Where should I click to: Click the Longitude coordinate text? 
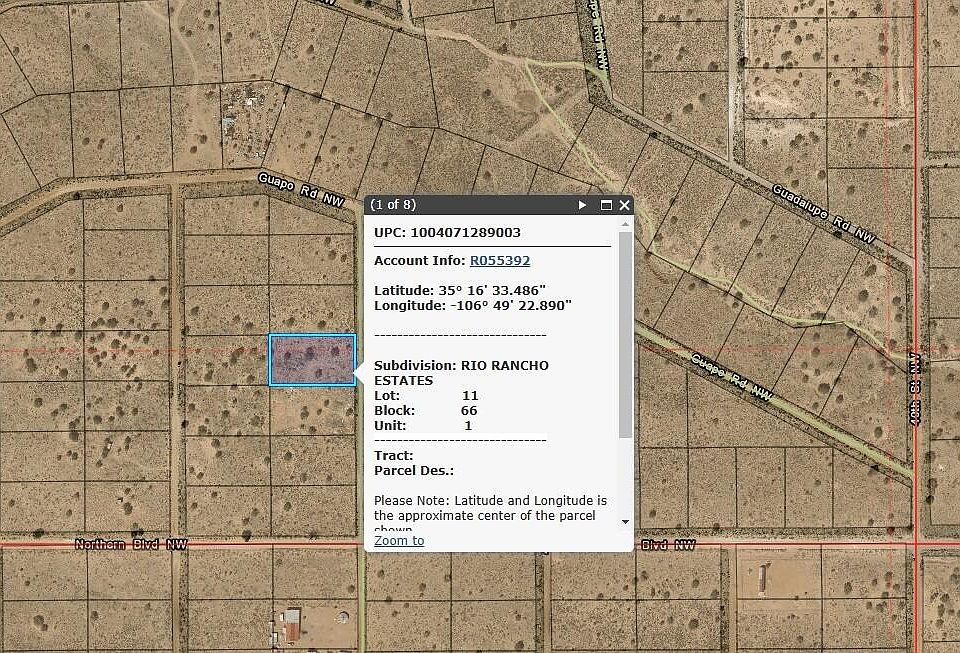(472, 305)
